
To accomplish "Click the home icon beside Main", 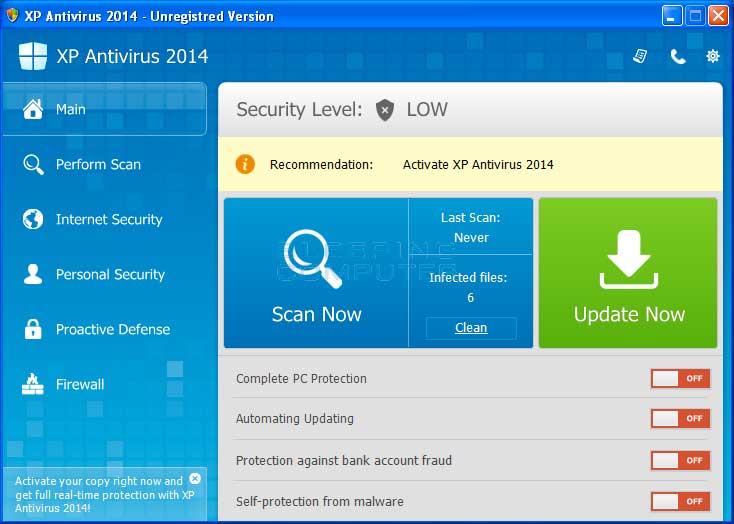I will pos(33,109).
